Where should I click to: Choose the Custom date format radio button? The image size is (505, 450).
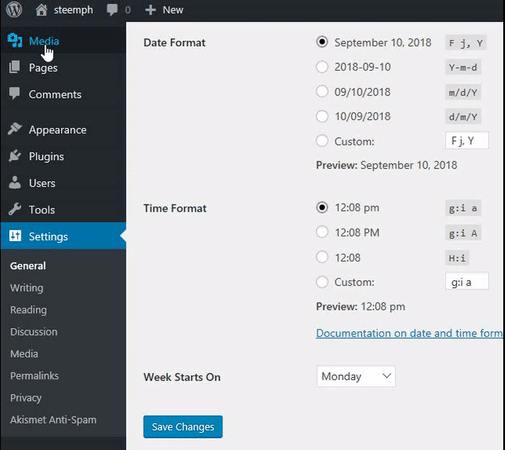322,141
